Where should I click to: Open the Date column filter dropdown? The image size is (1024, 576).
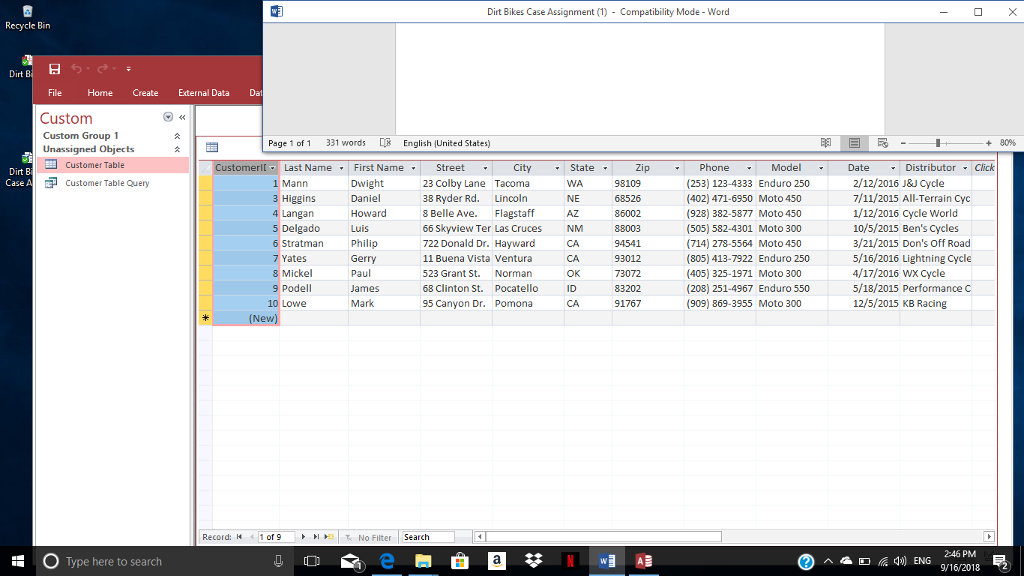(x=892, y=168)
